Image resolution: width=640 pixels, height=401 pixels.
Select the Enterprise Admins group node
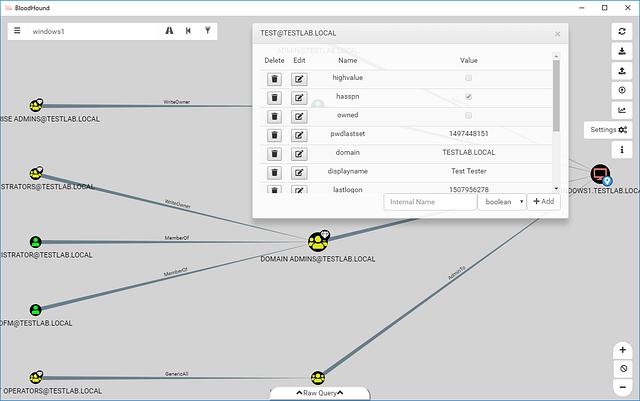36,105
